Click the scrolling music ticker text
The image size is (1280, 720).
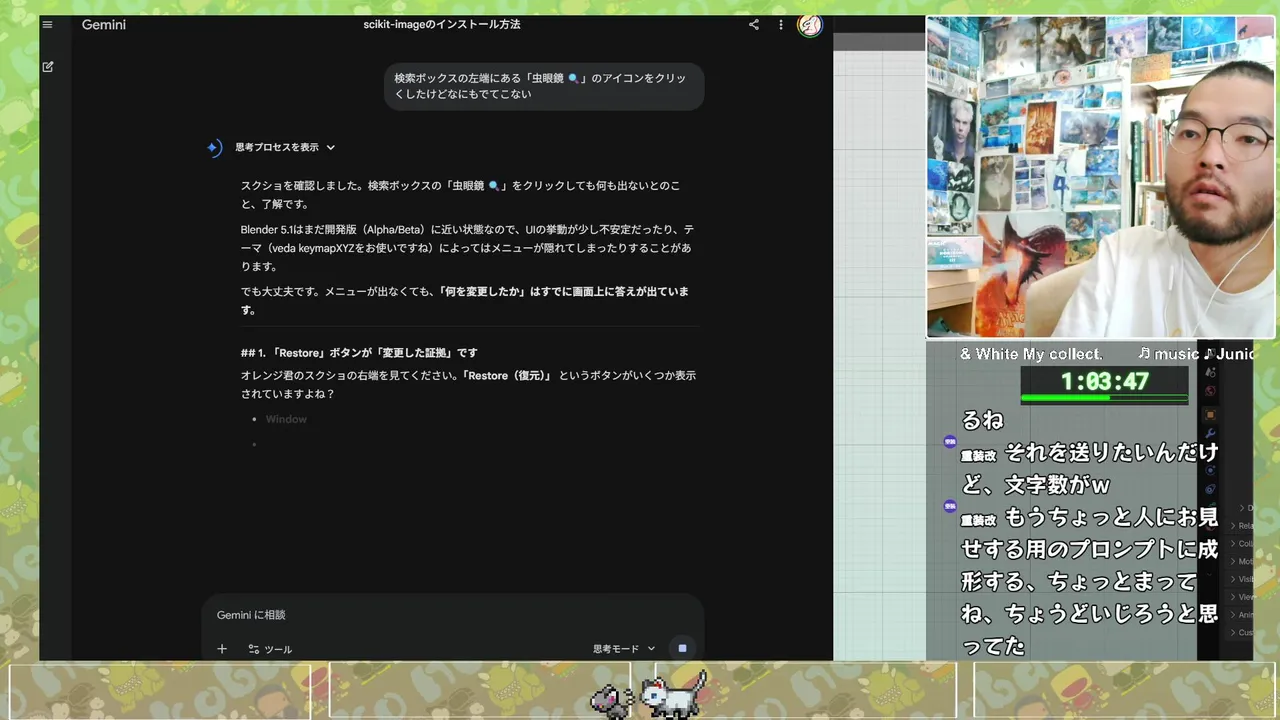[x=1107, y=354]
